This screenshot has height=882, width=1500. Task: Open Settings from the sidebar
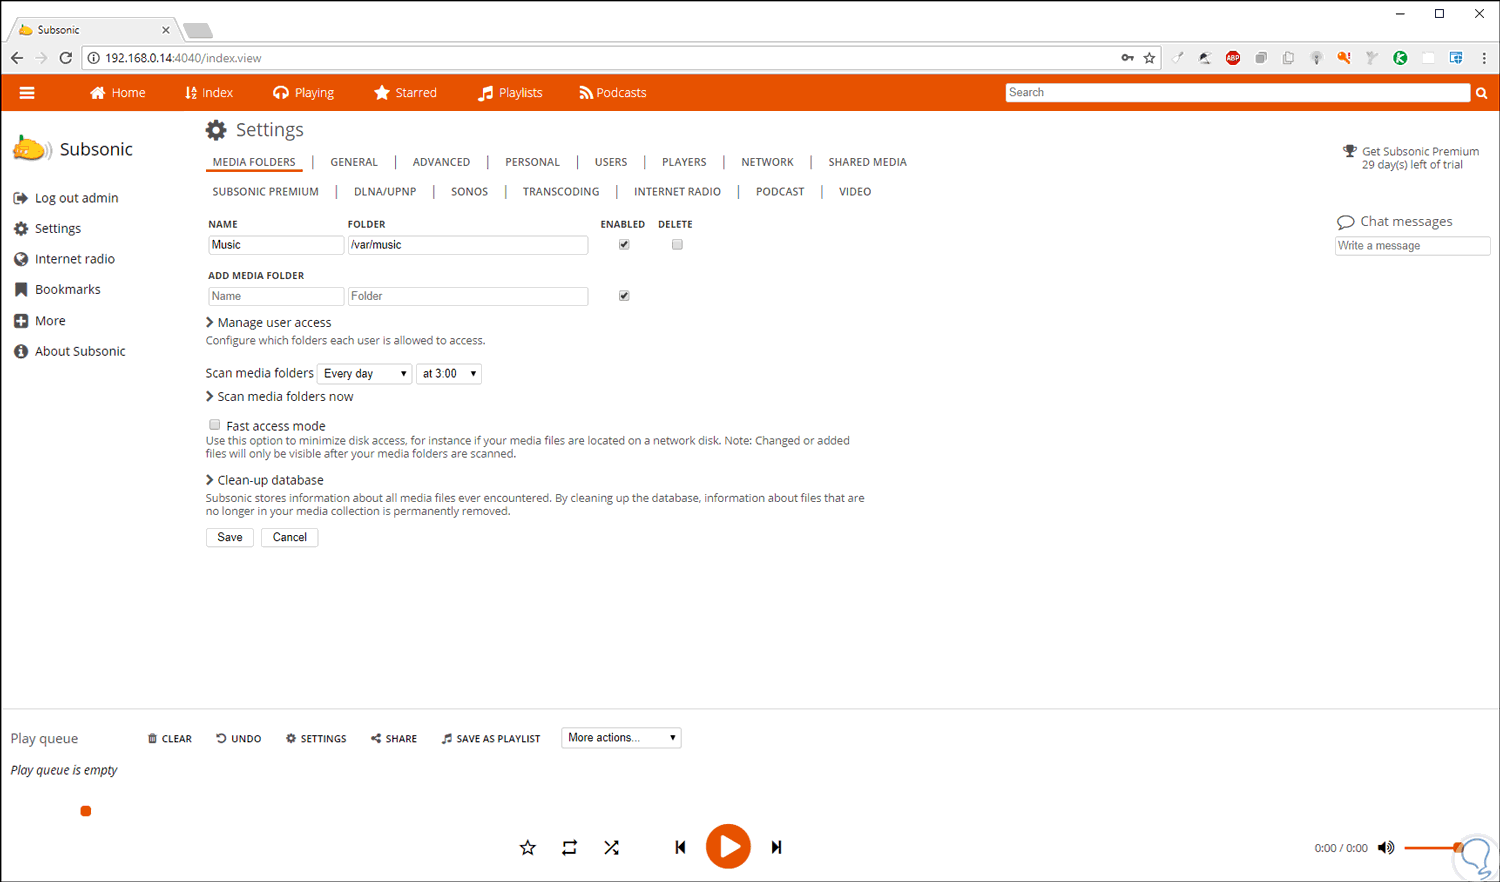tap(47, 229)
